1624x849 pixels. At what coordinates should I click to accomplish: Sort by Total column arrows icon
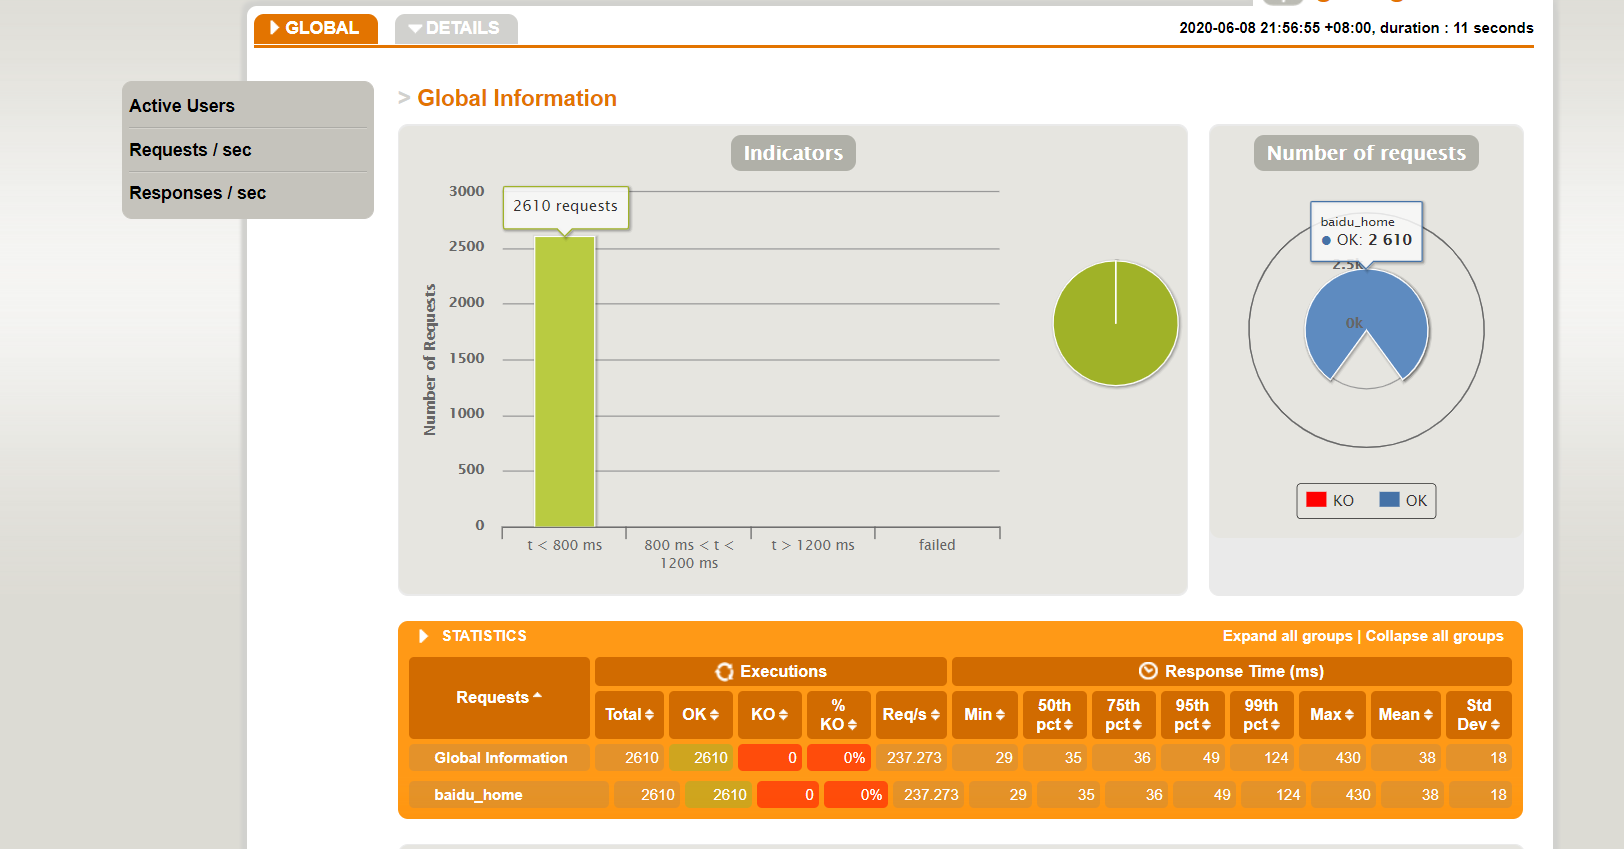click(649, 715)
